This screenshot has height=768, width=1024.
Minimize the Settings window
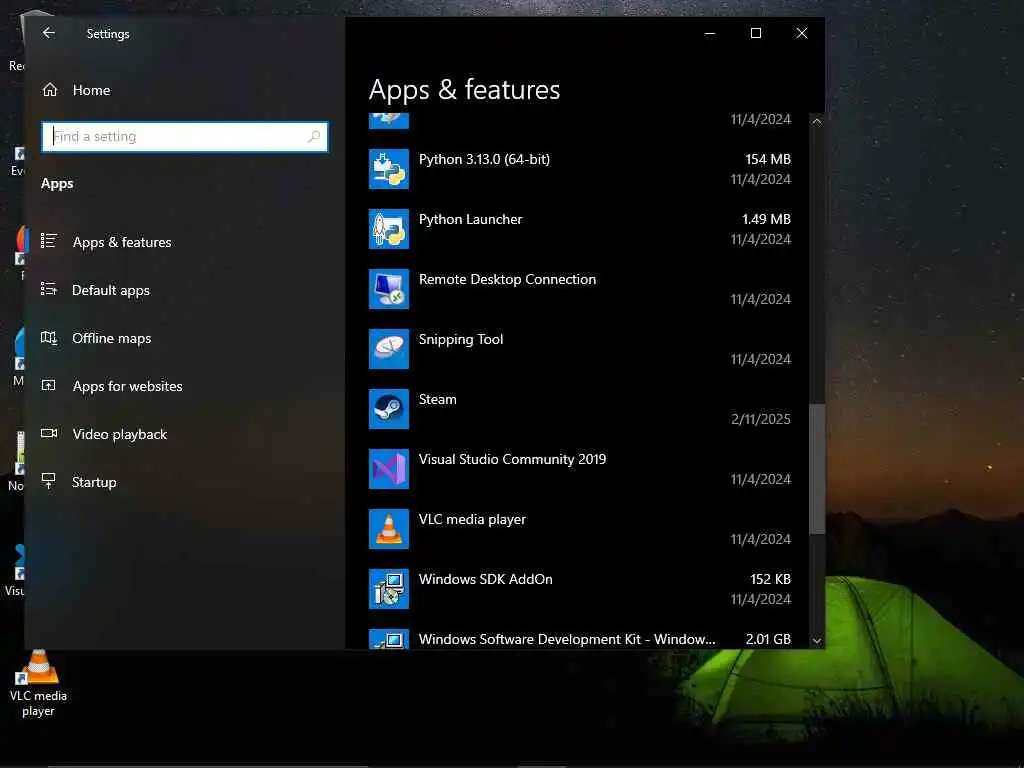click(x=710, y=33)
